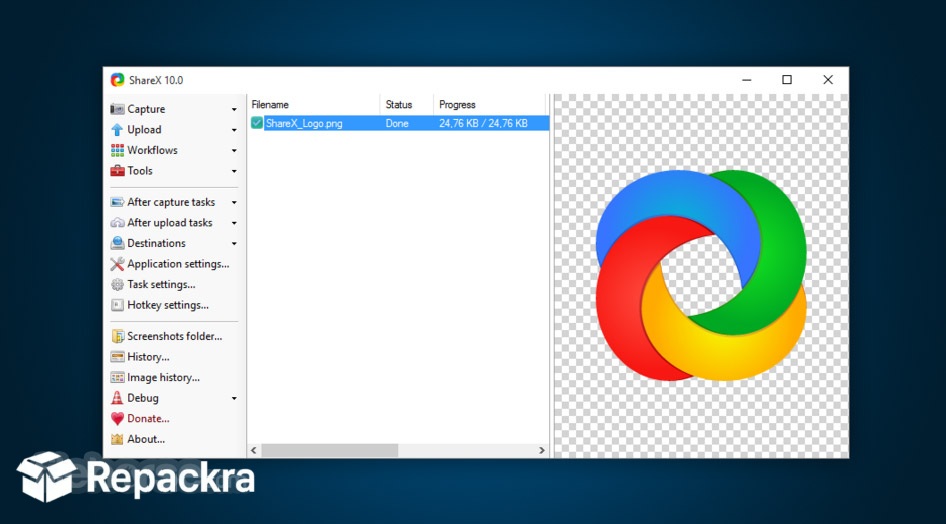Open the Debug menu label
The height and width of the screenshot is (524, 946).
pos(143,398)
